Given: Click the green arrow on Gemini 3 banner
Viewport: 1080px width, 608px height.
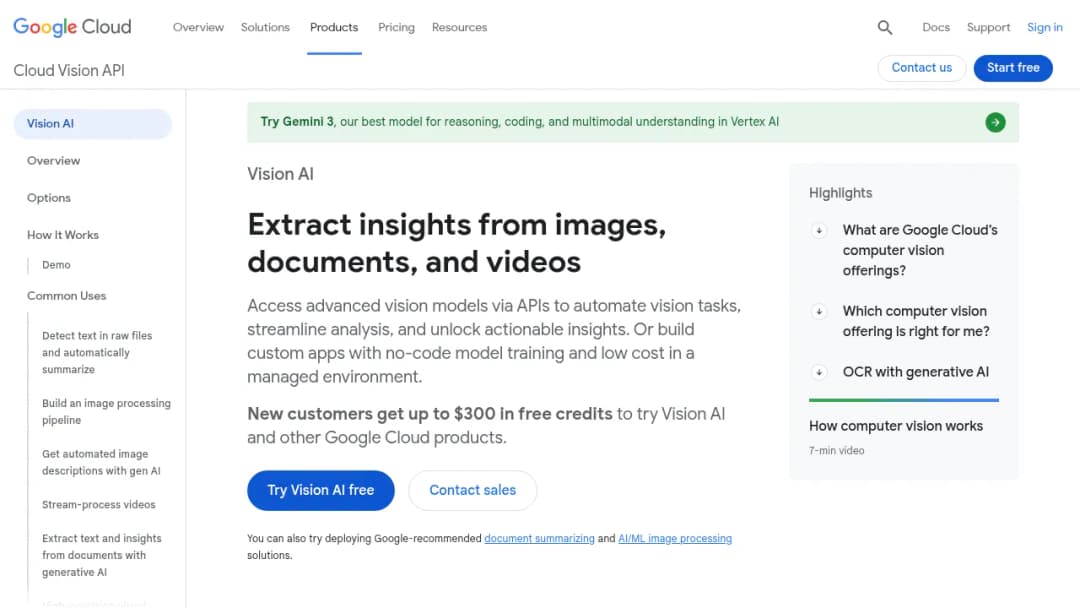Looking at the screenshot, I should [995, 123].
